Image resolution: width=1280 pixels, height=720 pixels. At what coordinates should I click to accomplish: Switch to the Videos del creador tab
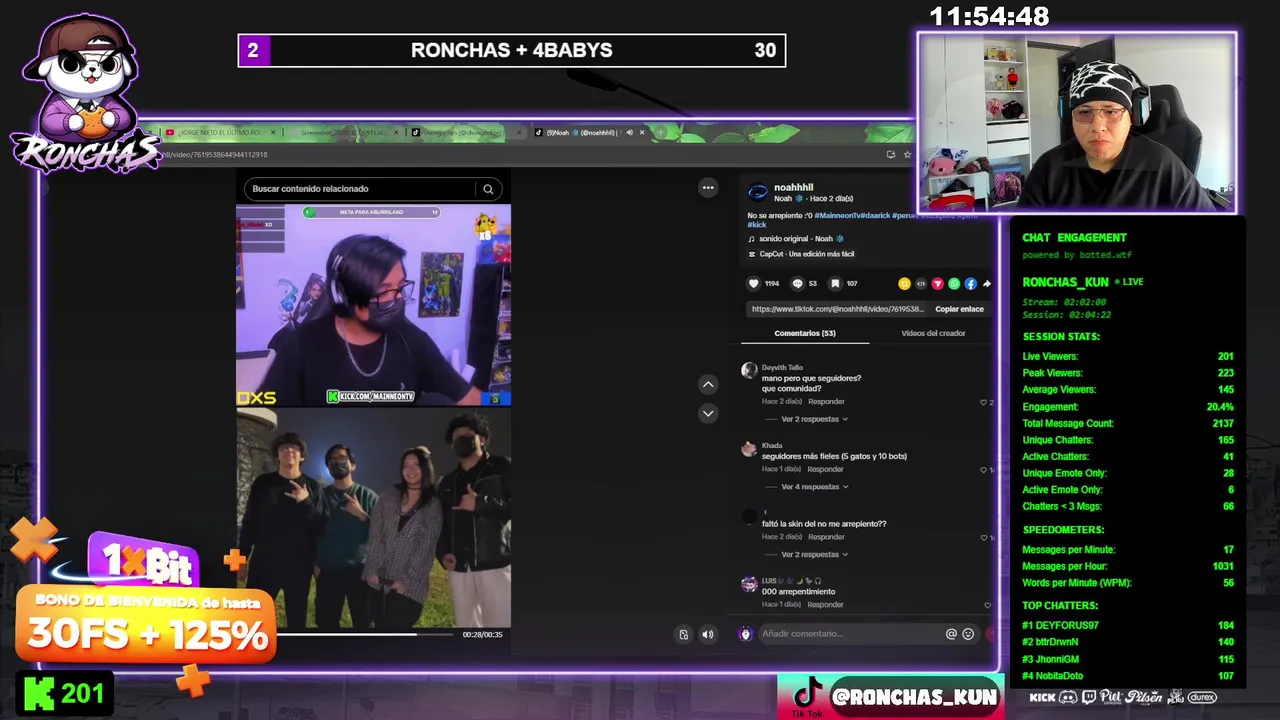pyautogui.click(x=933, y=333)
